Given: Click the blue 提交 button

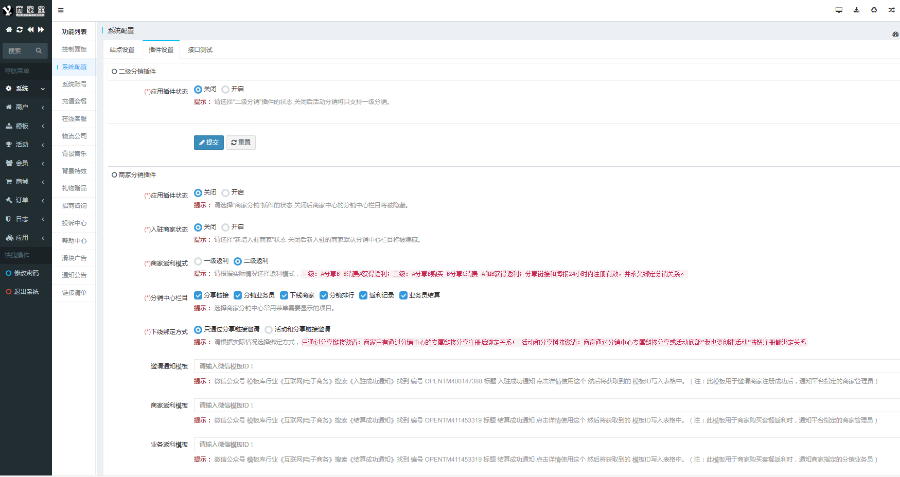Looking at the screenshot, I should click(x=208, y=142).
